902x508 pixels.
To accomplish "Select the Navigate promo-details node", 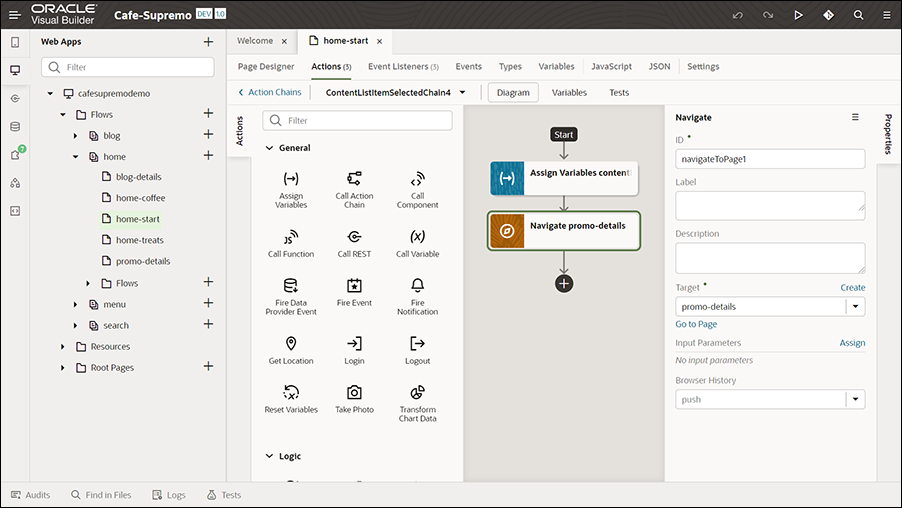I will pos(564,231).
